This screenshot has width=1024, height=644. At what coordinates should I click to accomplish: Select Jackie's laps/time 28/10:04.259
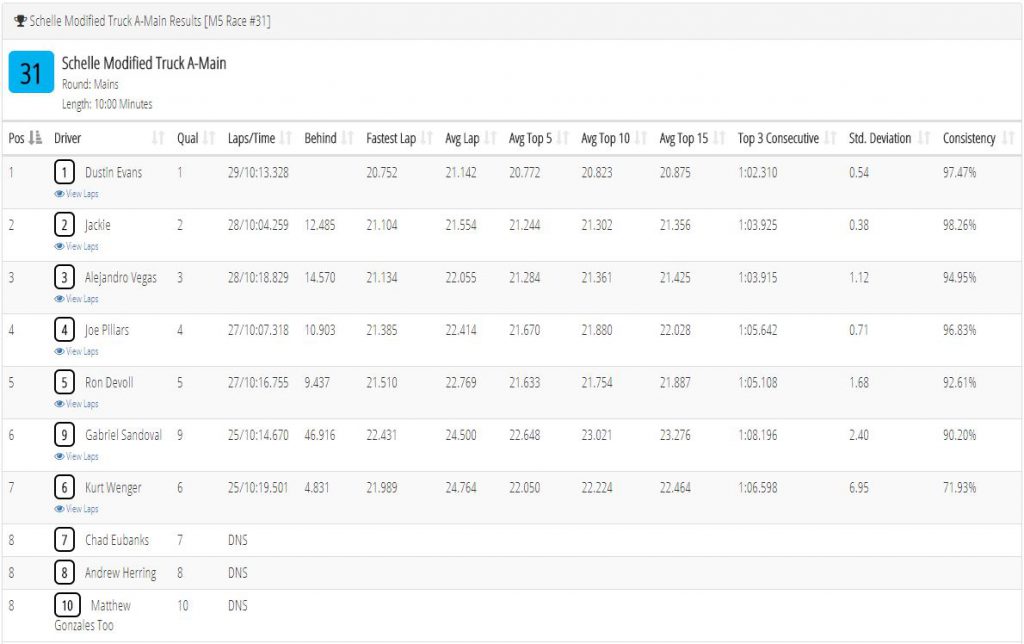tap(258, 225)
